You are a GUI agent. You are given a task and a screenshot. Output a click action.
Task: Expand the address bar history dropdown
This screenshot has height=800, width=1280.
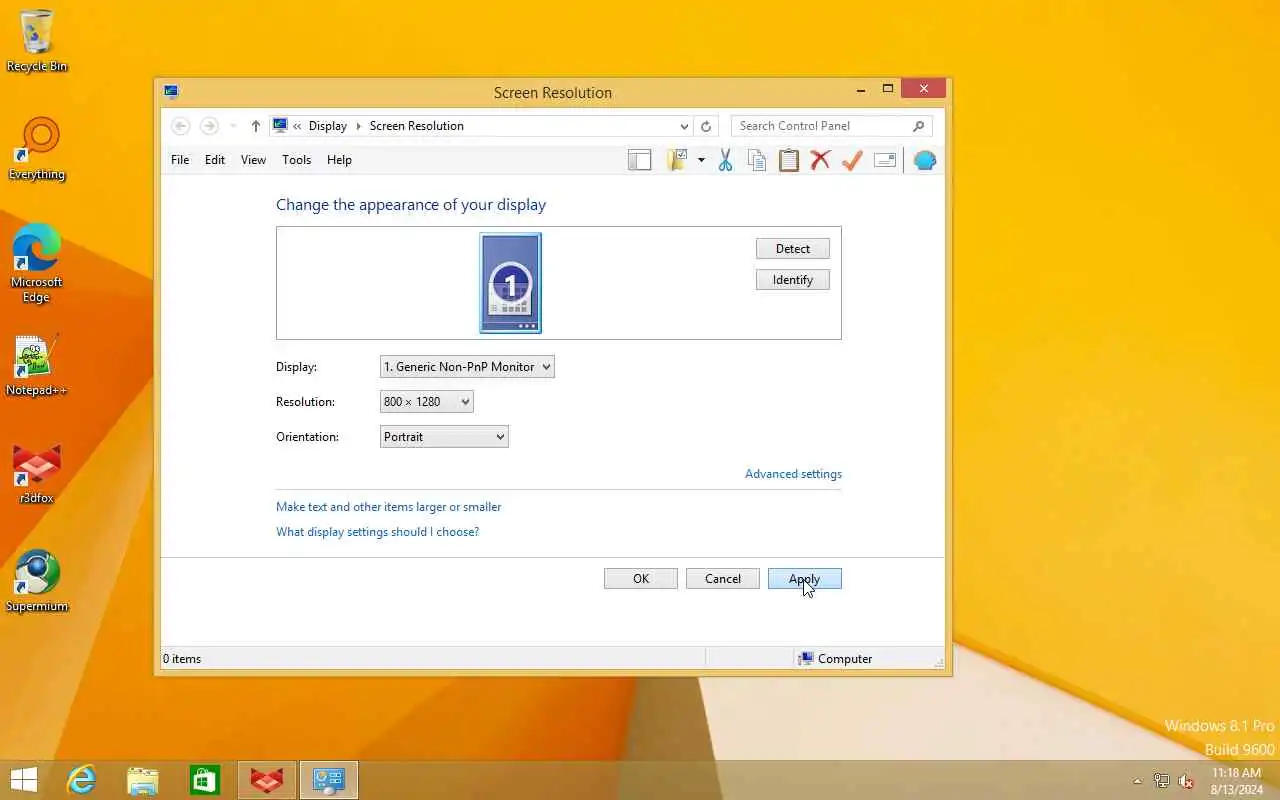point(684,126)
